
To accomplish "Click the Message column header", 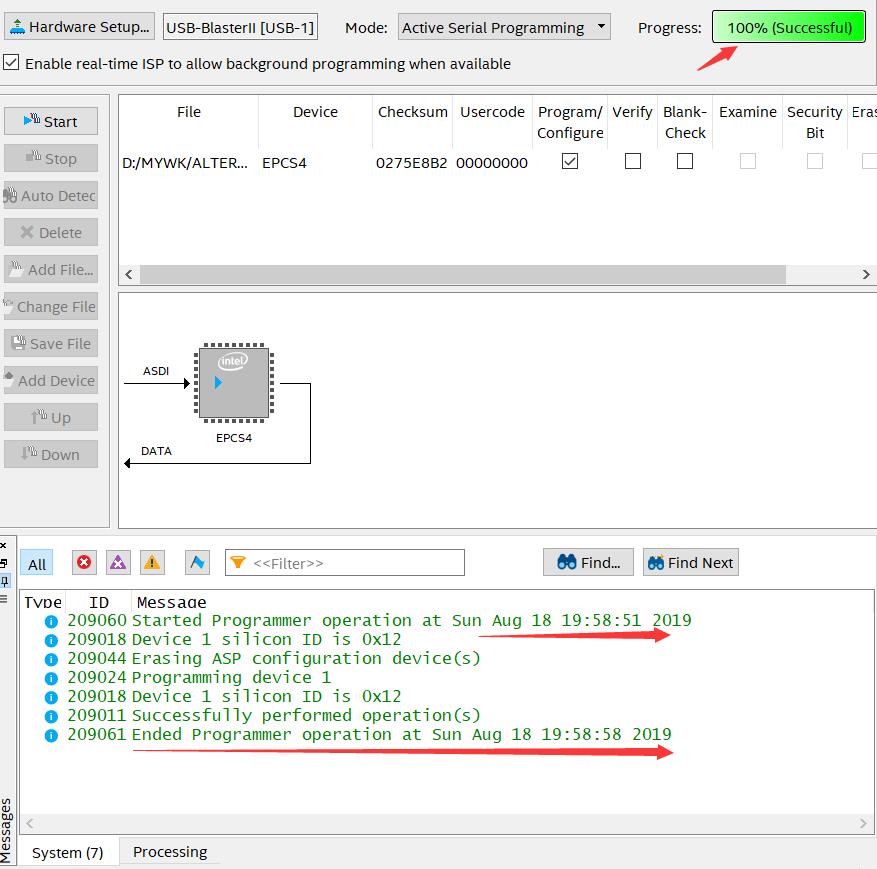I will pos(171,602).
